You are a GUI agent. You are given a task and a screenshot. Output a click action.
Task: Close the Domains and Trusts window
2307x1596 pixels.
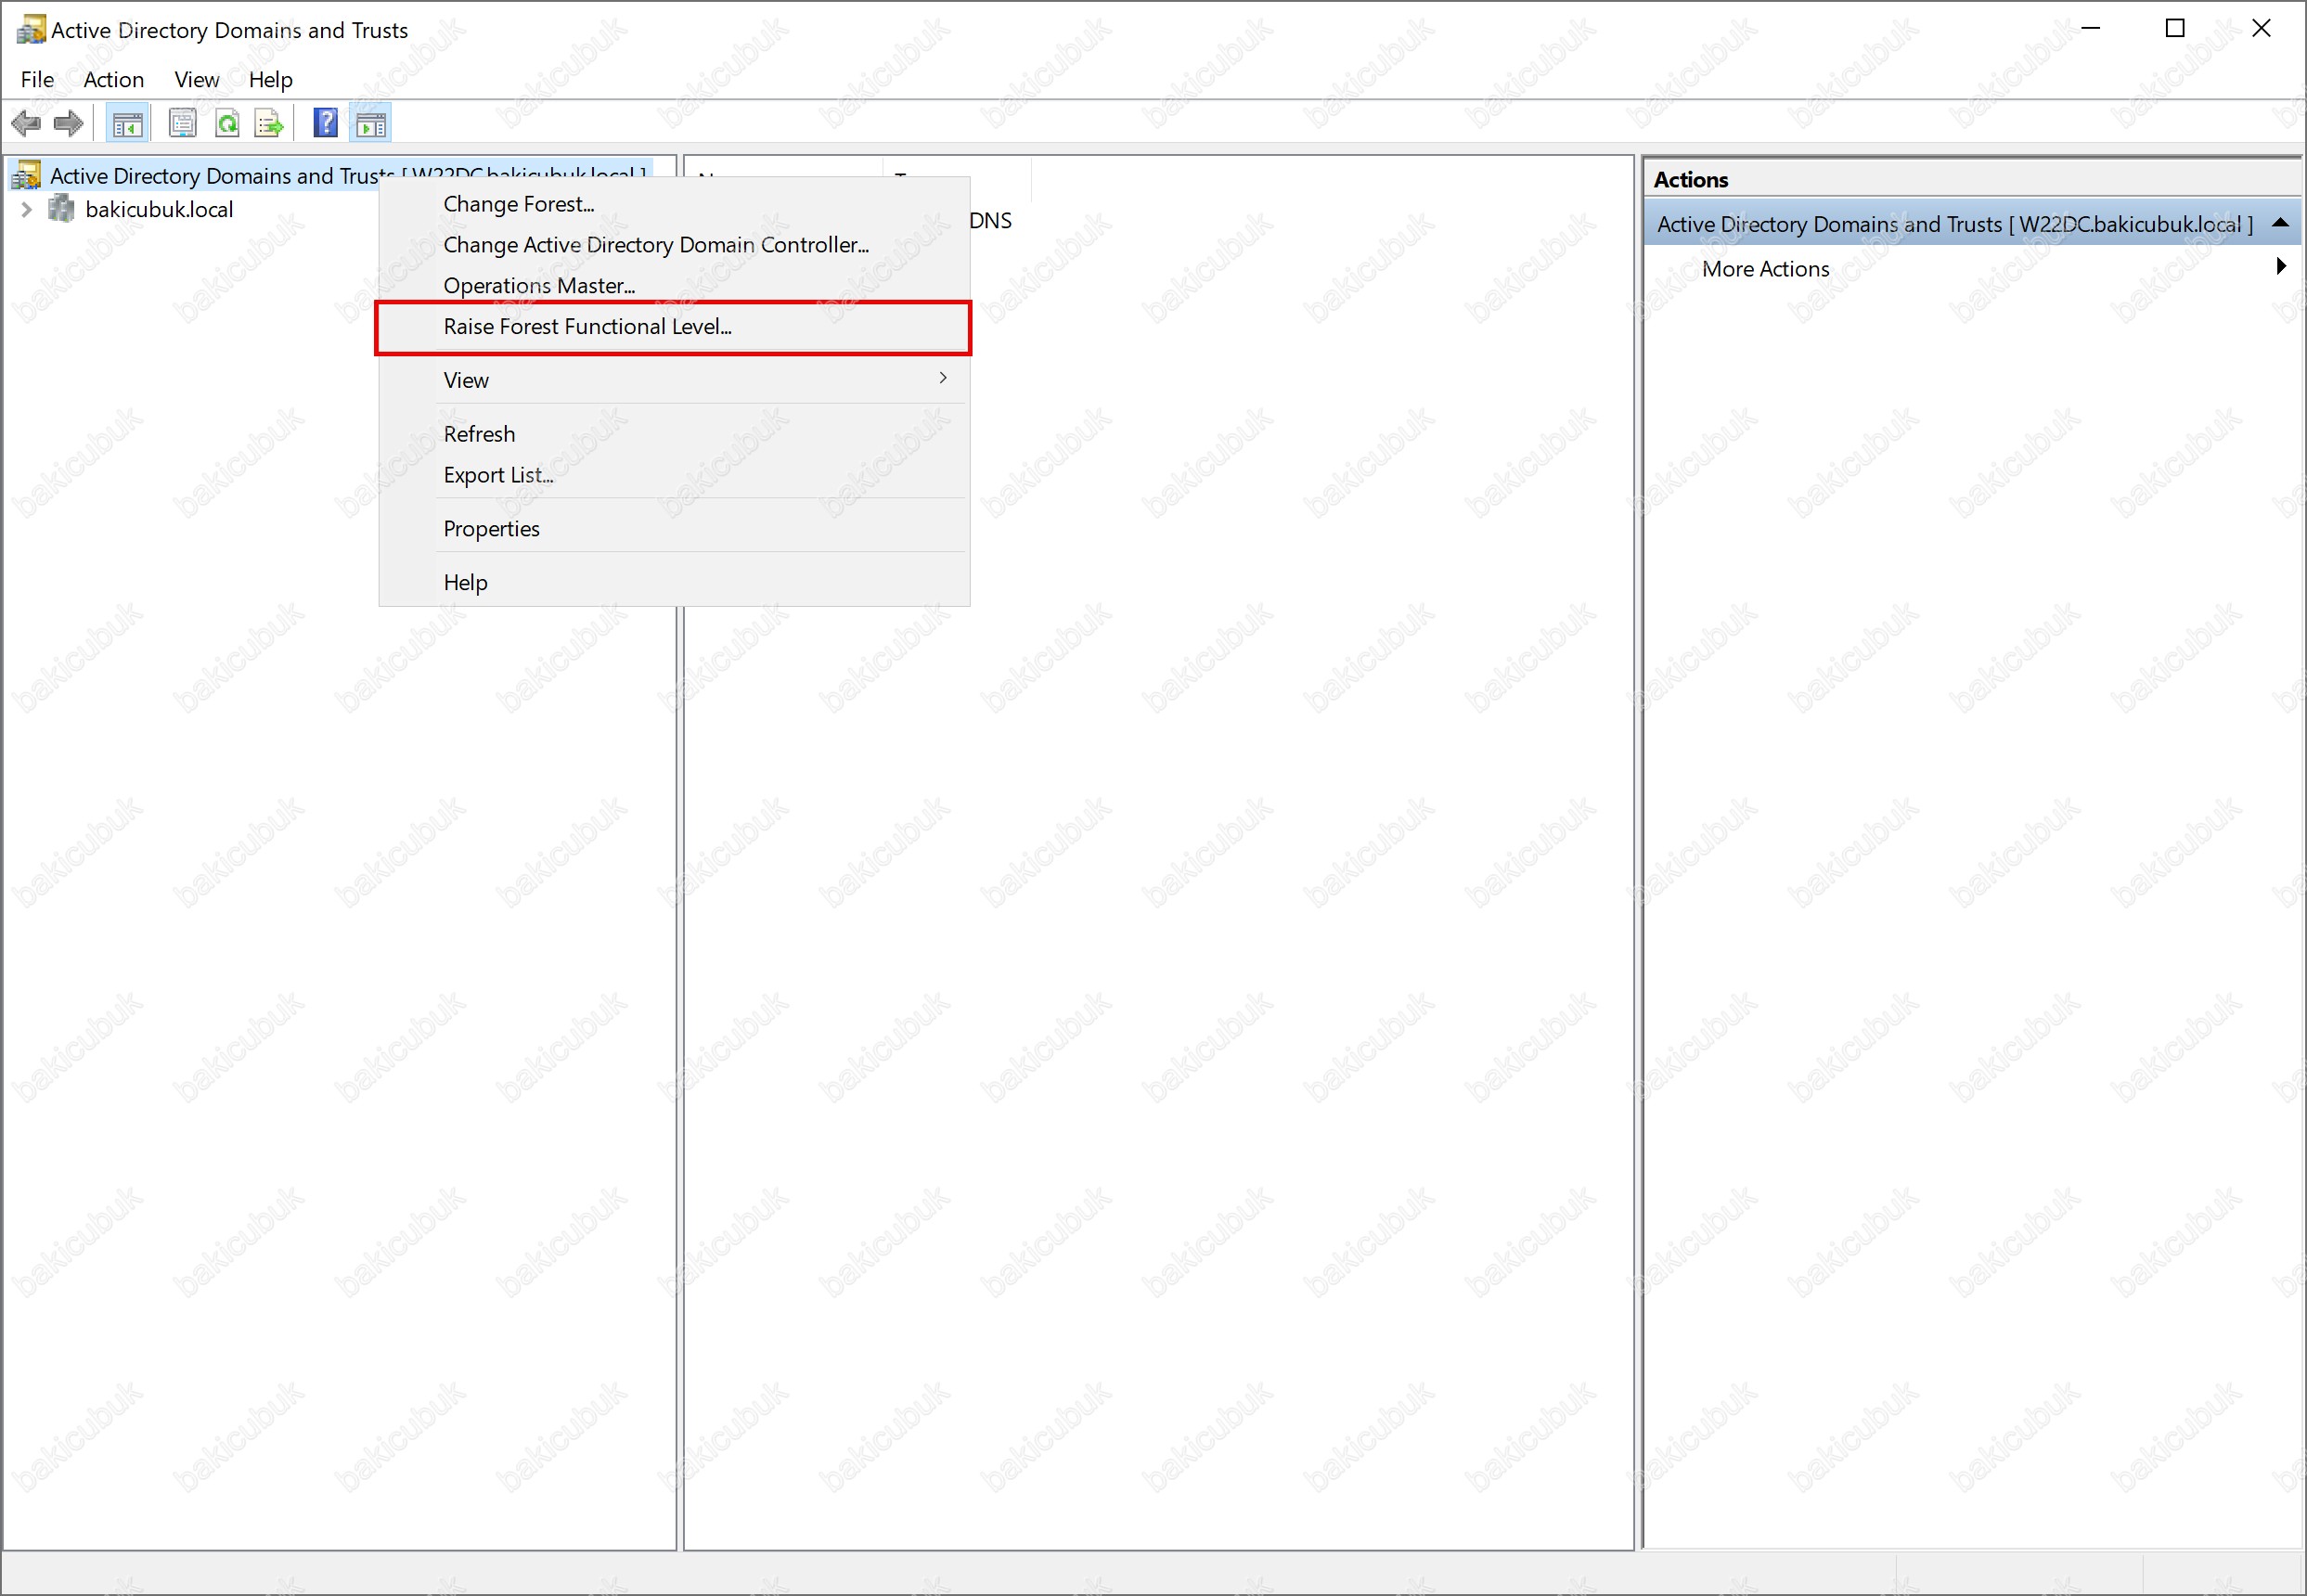point(2261,29)
